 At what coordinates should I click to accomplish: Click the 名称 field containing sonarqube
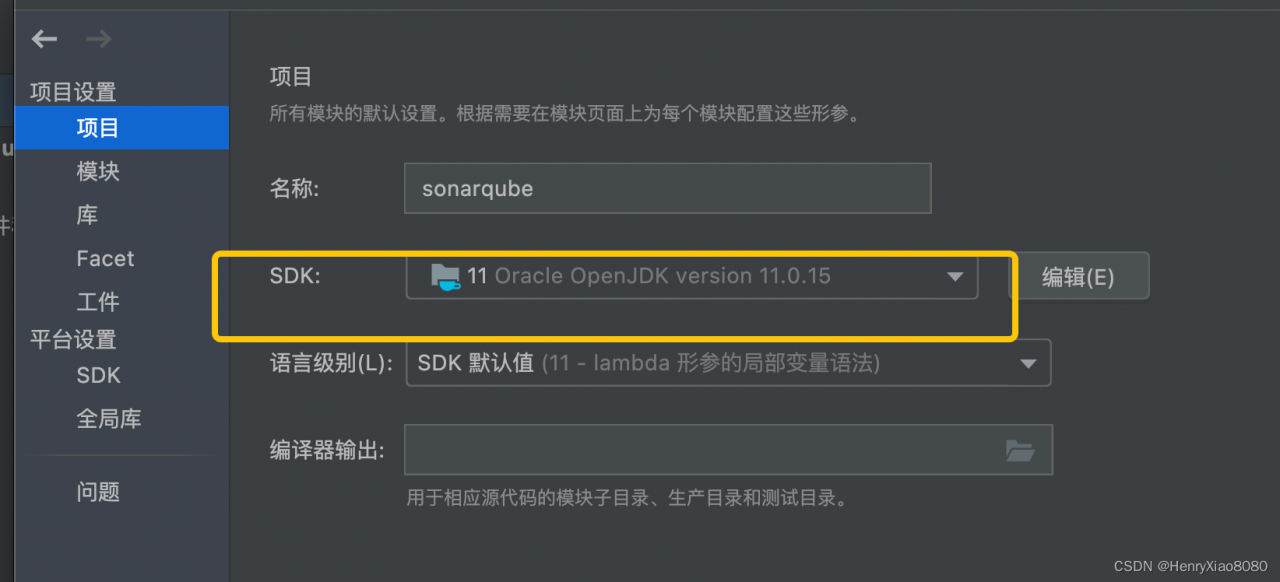(x=668, y=189)
